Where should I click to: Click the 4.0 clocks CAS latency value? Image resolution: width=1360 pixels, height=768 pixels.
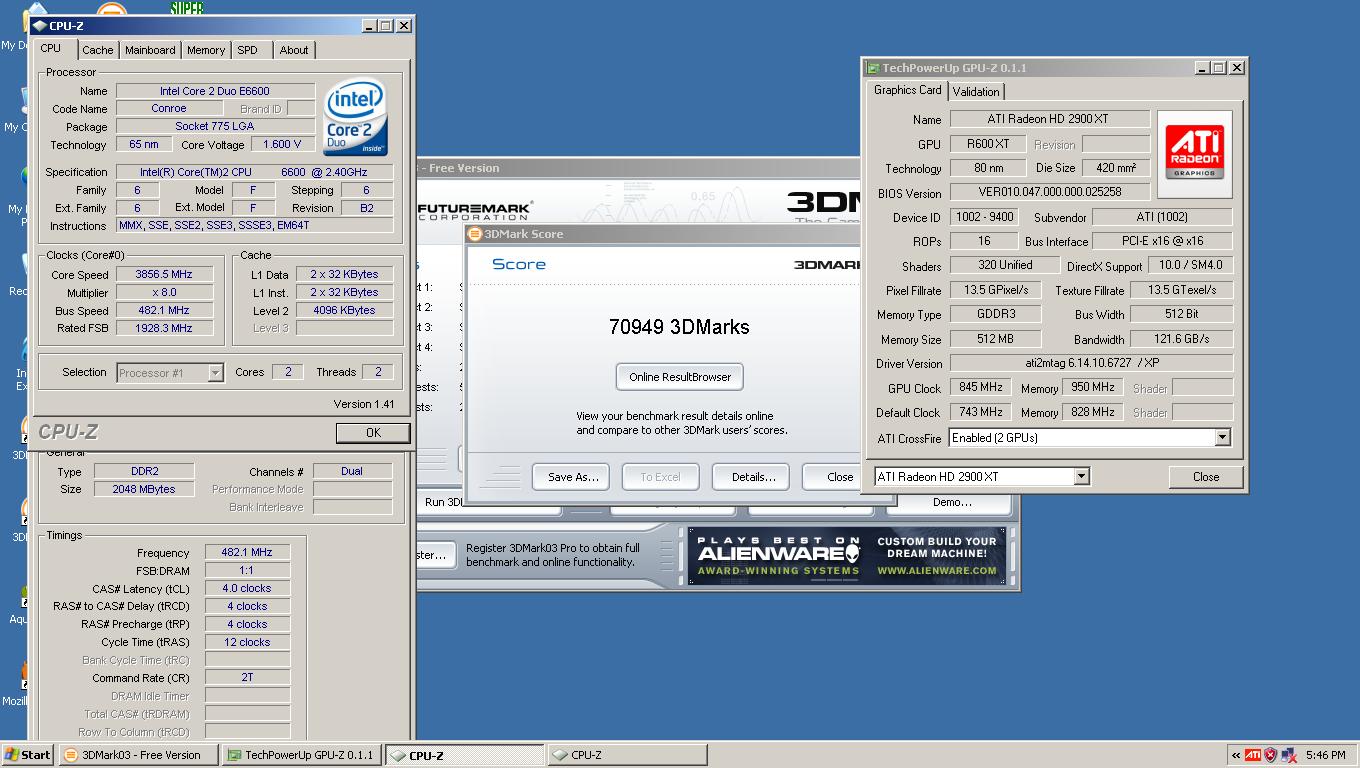247,588
